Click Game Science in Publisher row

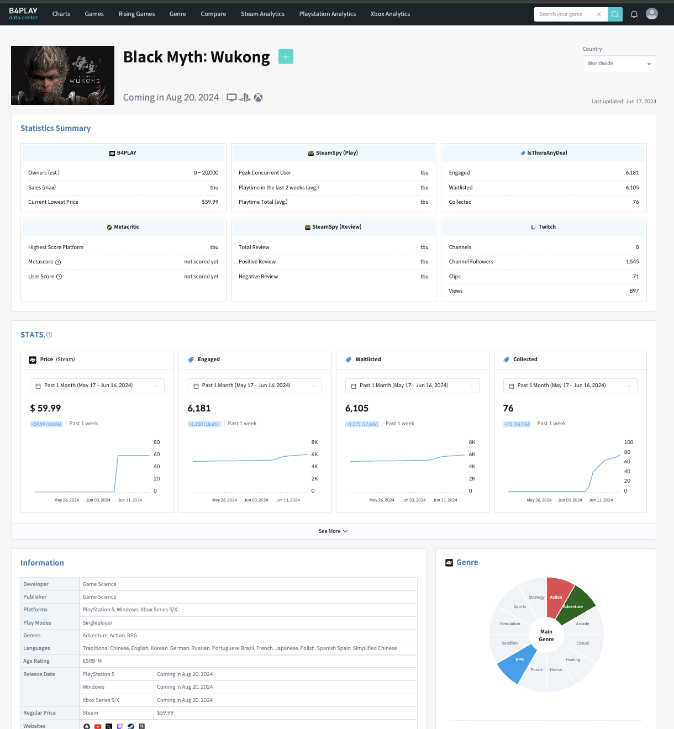(99, 597)
